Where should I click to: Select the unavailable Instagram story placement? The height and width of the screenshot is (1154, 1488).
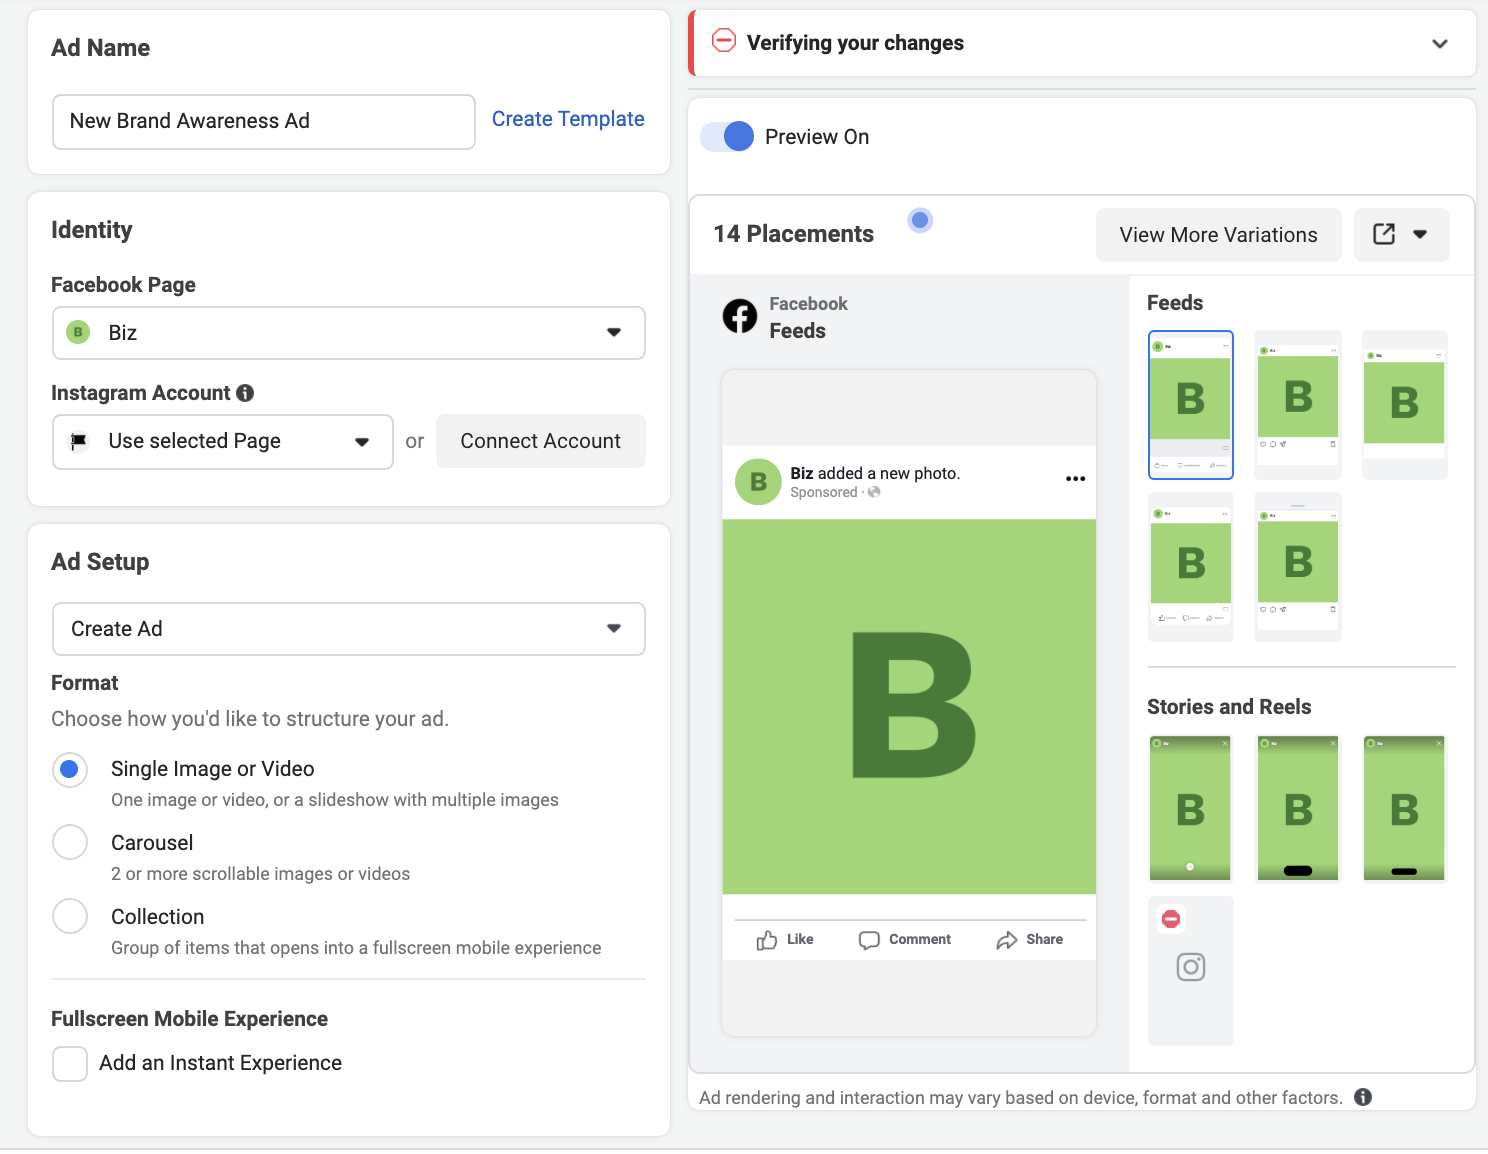click(1190, 970)
